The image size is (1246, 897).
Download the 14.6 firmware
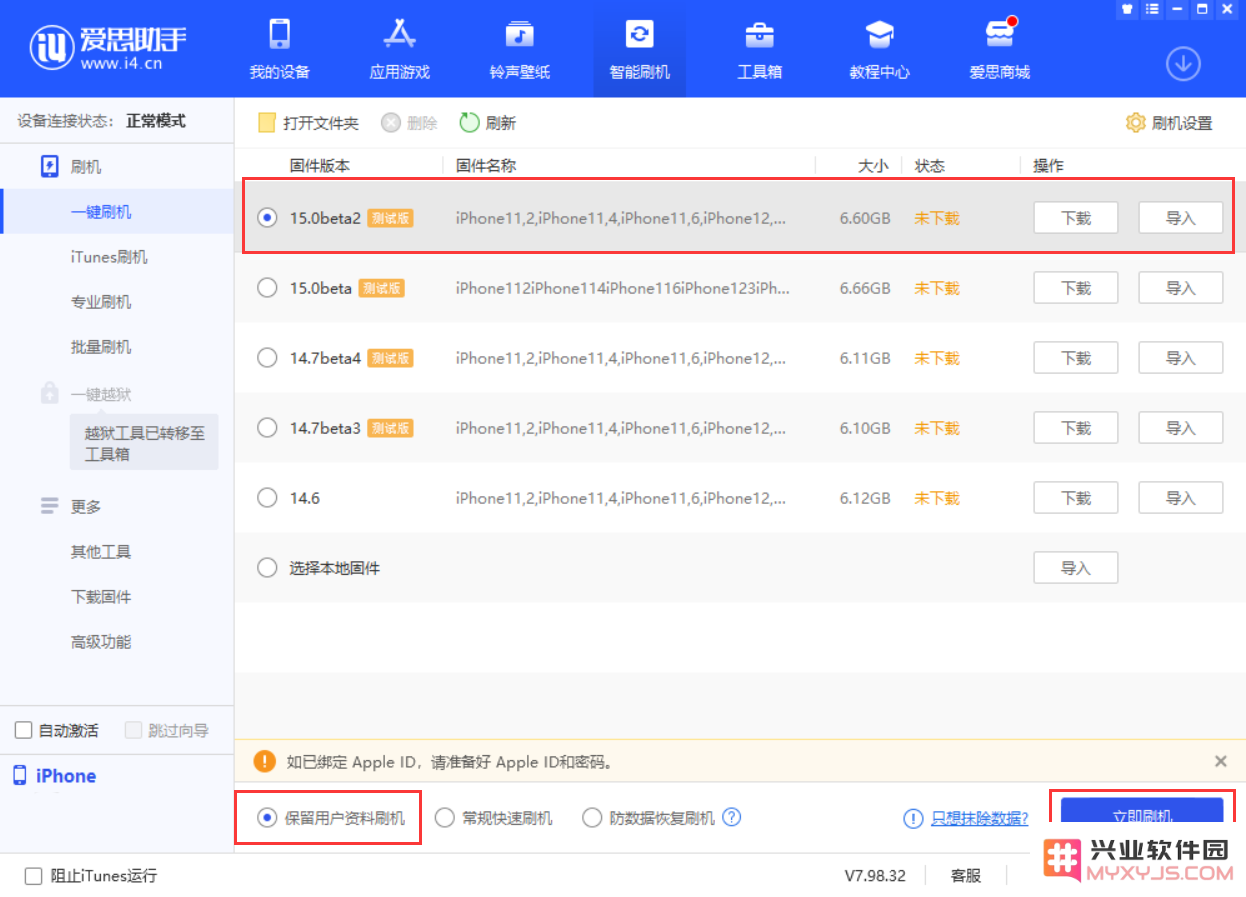pyautogui.click(x=1075, y=497)
